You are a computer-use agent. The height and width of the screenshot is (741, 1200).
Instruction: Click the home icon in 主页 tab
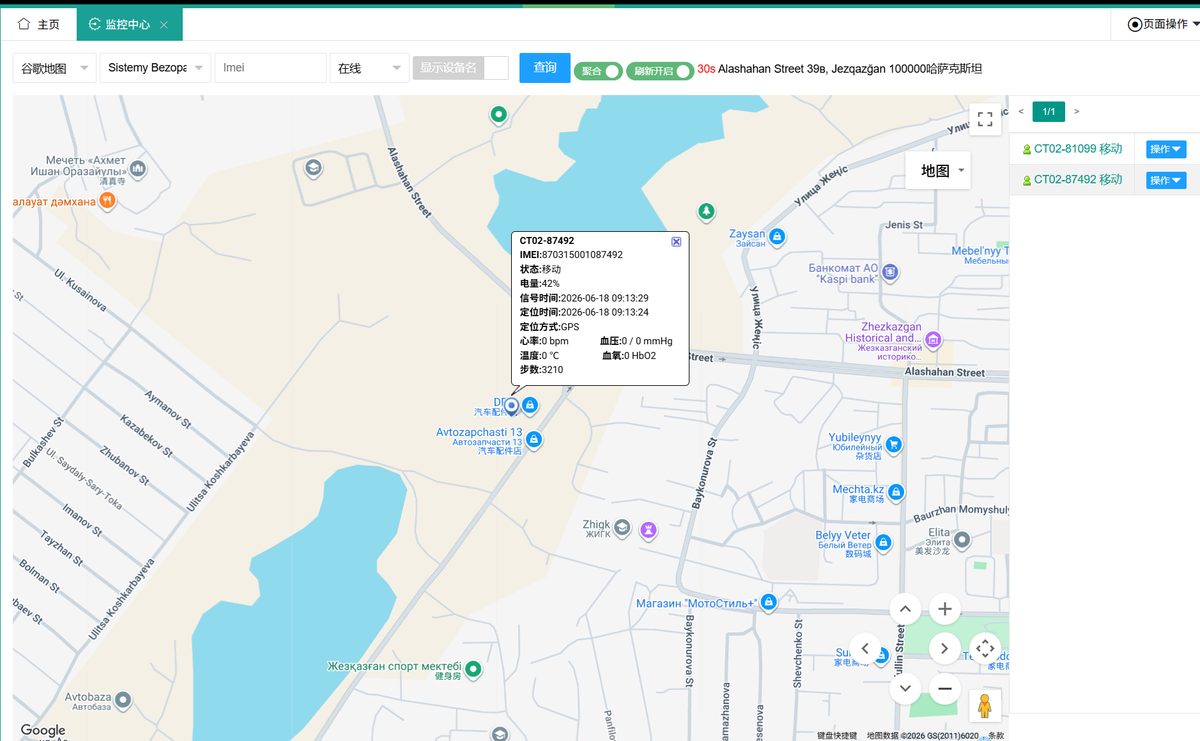[24, 24]
